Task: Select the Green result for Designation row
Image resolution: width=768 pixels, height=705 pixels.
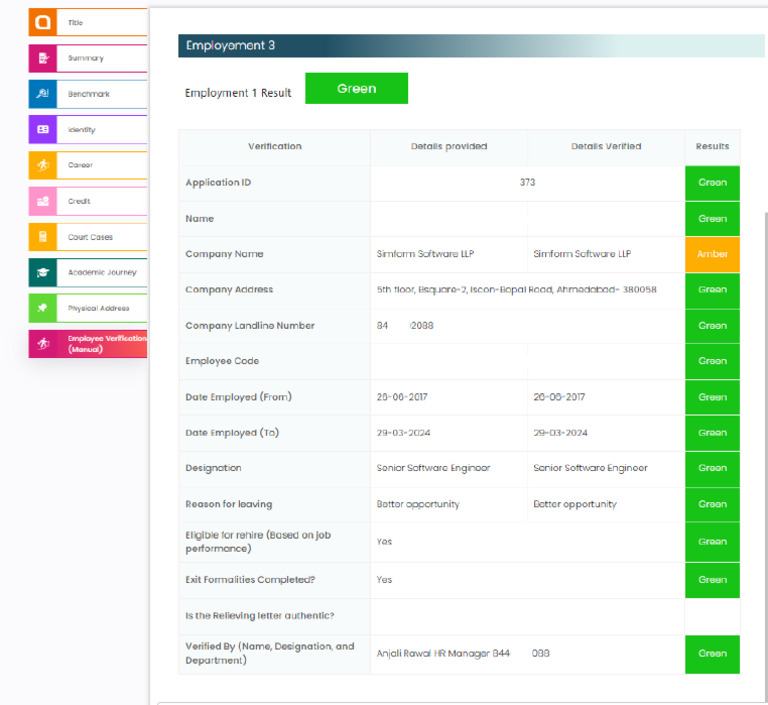Action: 712,468
